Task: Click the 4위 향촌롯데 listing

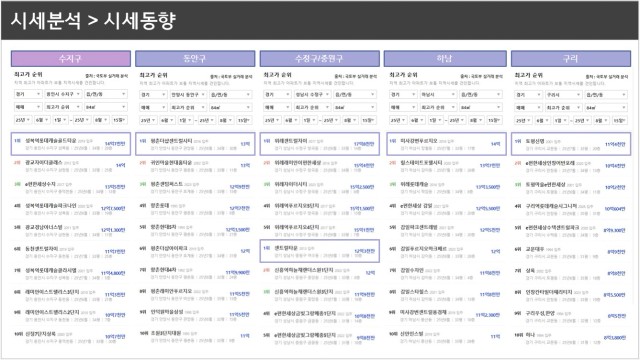Action: click(195, 209)
